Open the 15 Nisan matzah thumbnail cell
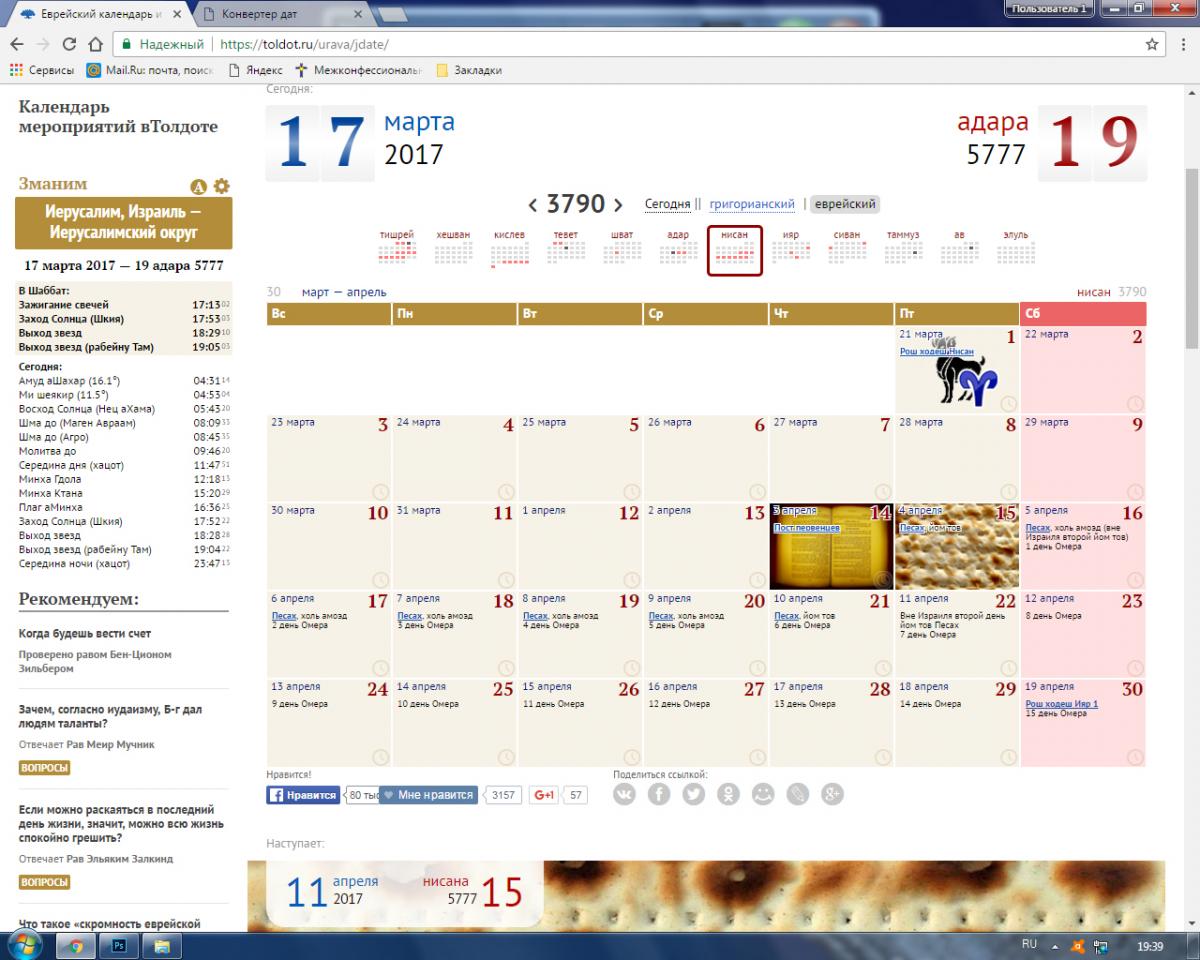The image size is (1200, 960). pyautogui.click(x=956, y=546)
